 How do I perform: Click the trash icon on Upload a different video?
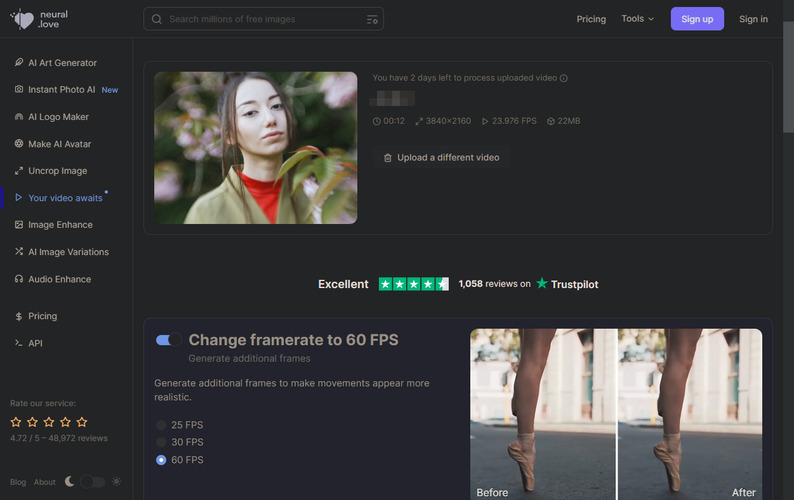click(x=388, y=158)
